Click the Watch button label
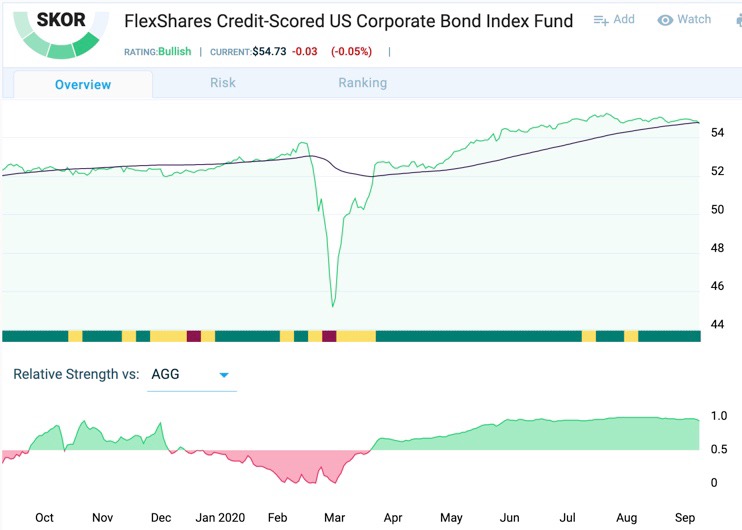742x530 pixels. (694, 19)
